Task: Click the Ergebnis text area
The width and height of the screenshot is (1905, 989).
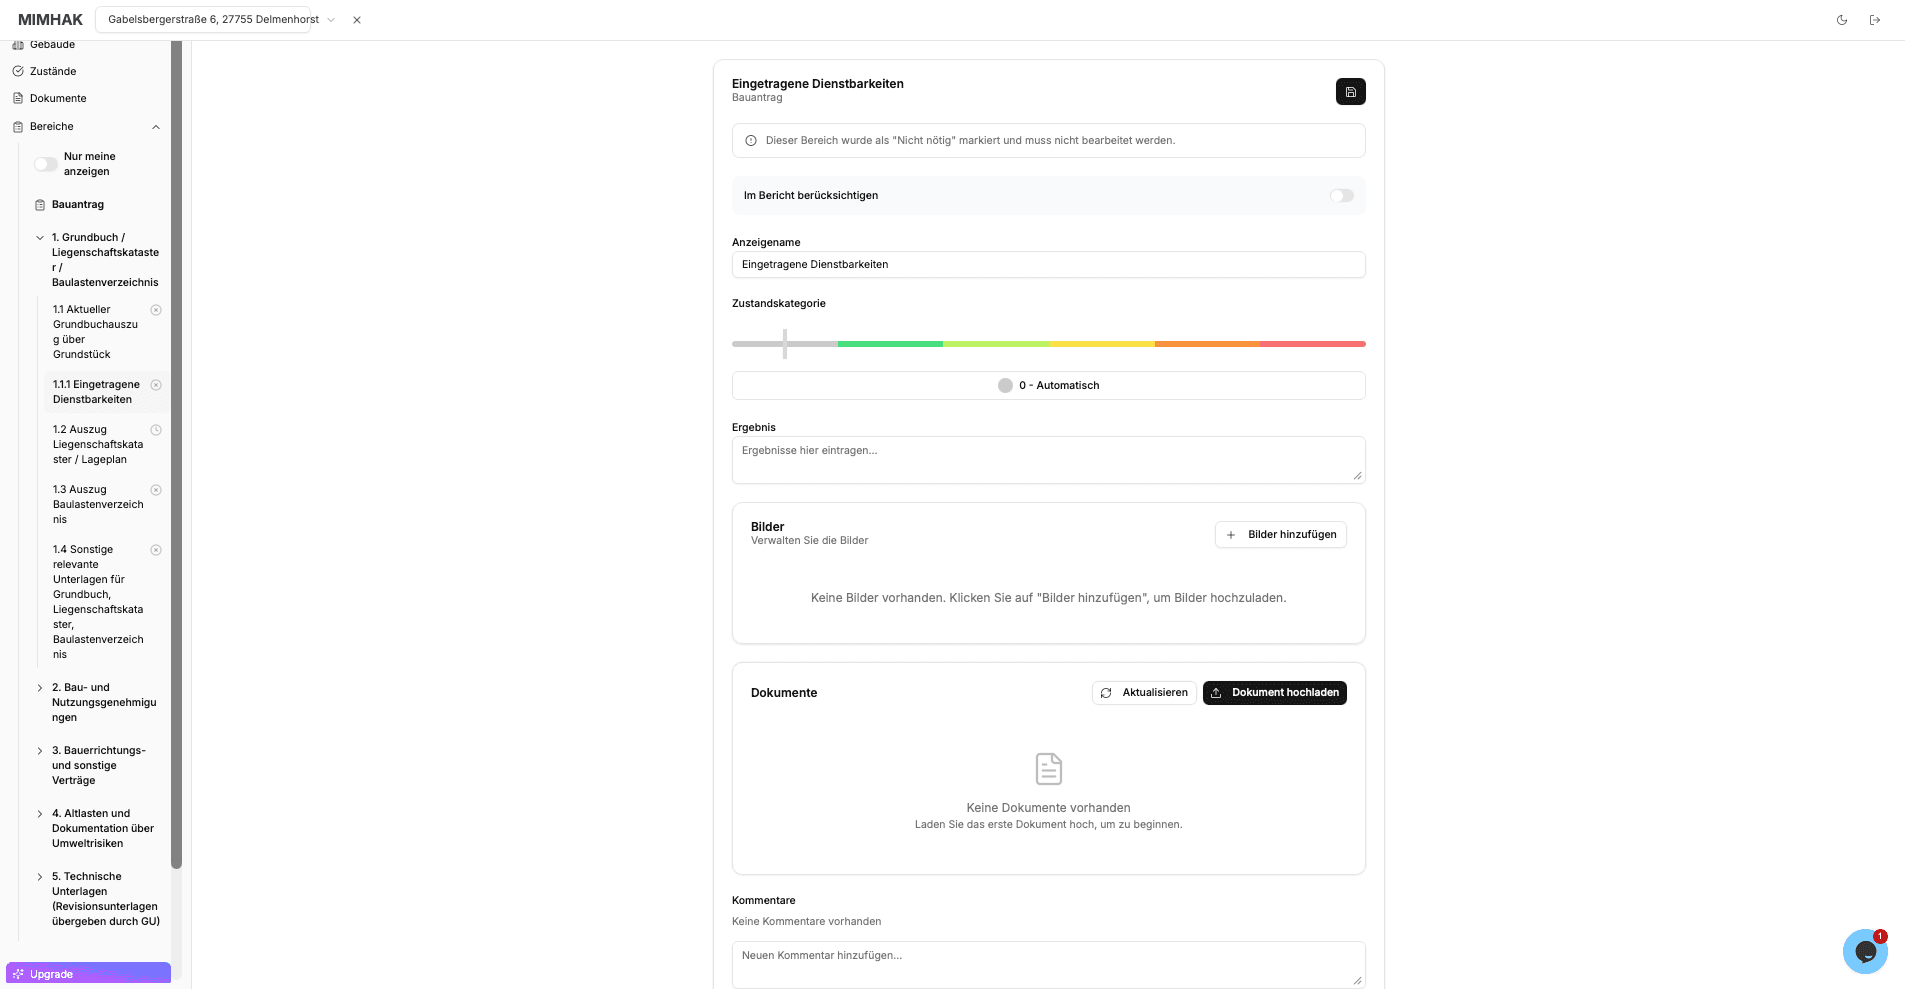Action: tap(1049, 460)
